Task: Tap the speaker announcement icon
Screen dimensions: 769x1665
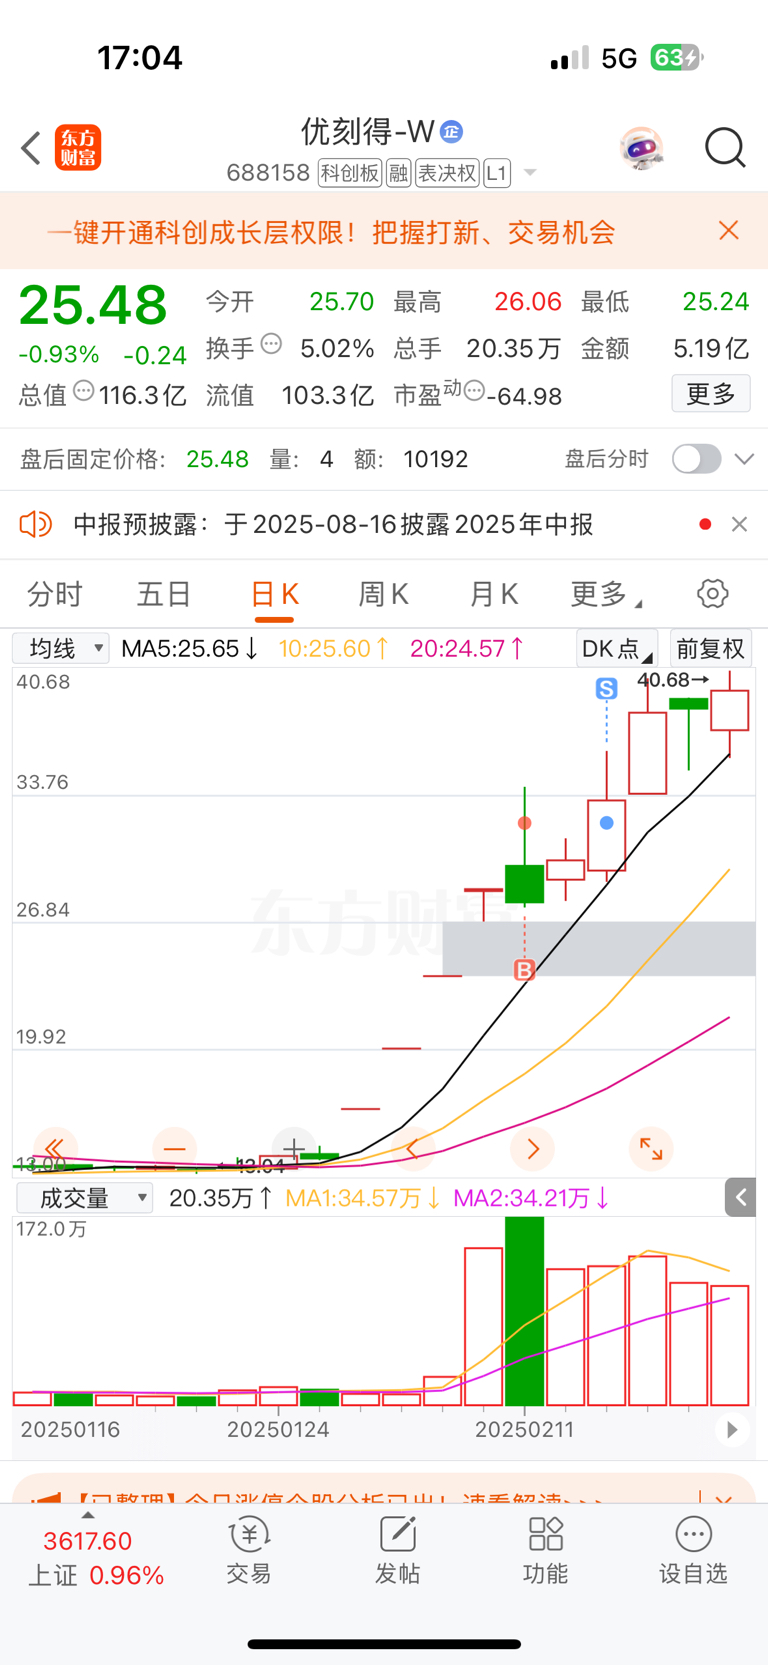Action: point(36,524)
